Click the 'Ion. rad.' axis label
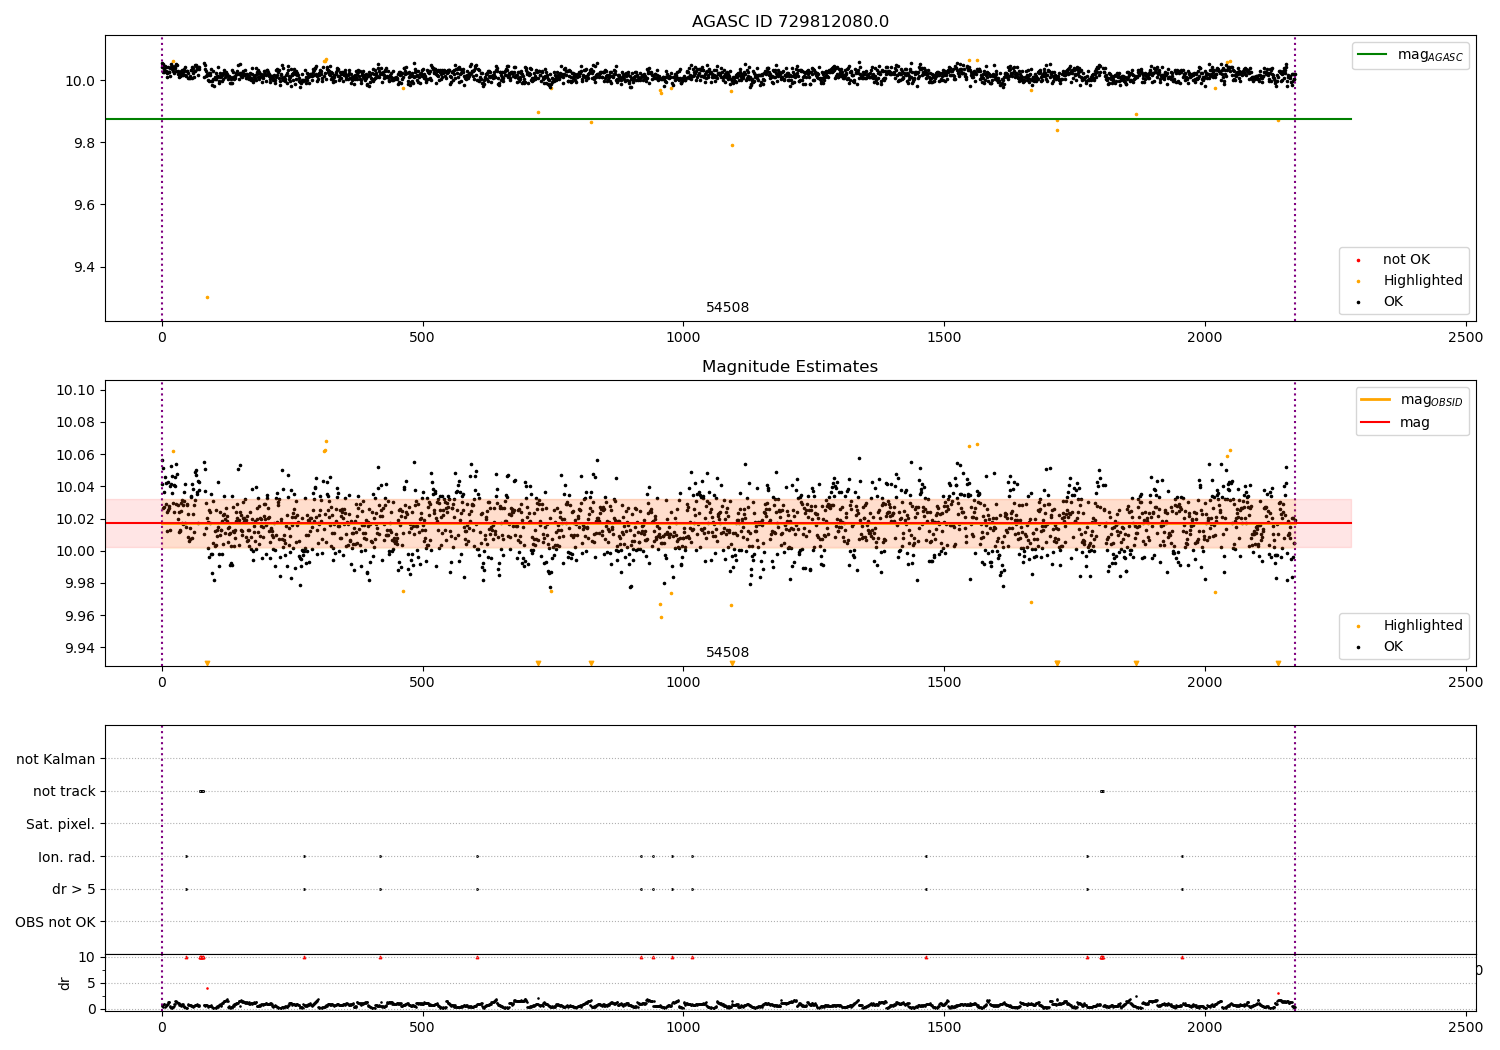 [x=67, y=857]
